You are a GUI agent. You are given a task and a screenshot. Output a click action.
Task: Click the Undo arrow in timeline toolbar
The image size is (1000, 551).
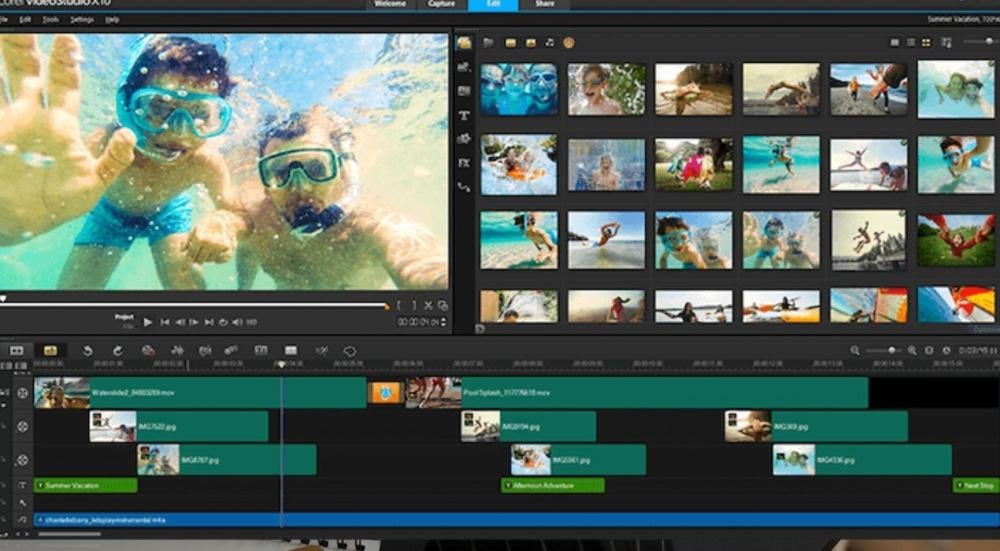(x=87, y=351)
